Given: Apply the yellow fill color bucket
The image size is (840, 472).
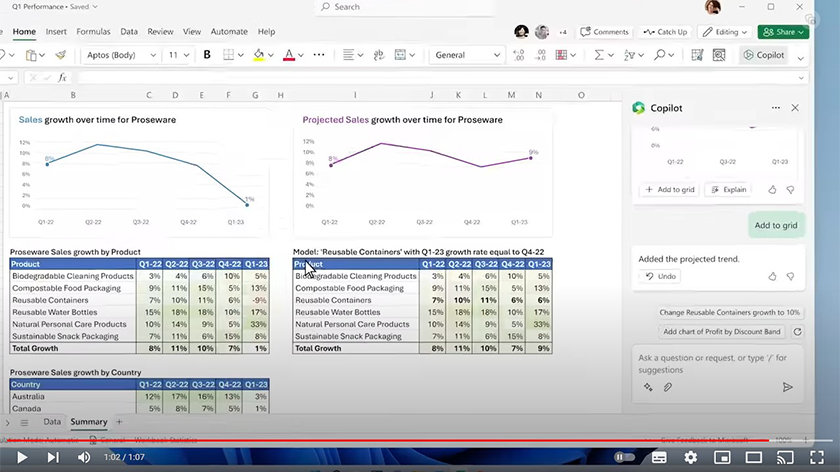Looking at the screenshot, I should tap(259, 55).
